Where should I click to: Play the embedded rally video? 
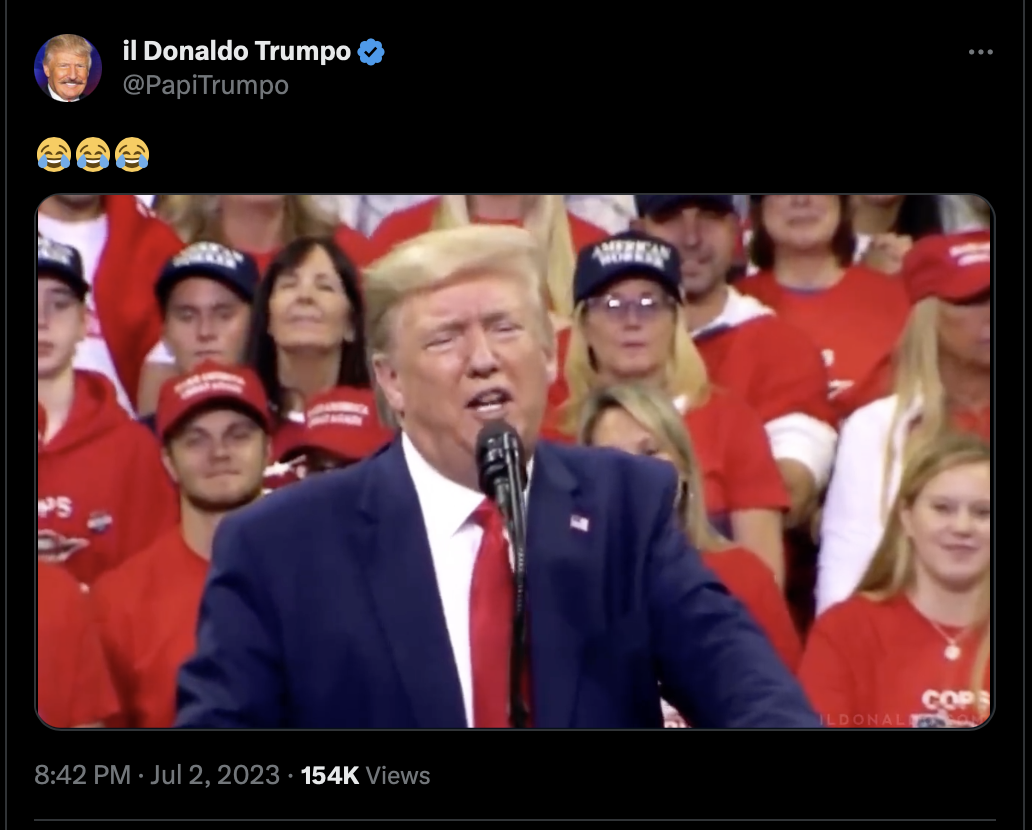tap(514, 461)
